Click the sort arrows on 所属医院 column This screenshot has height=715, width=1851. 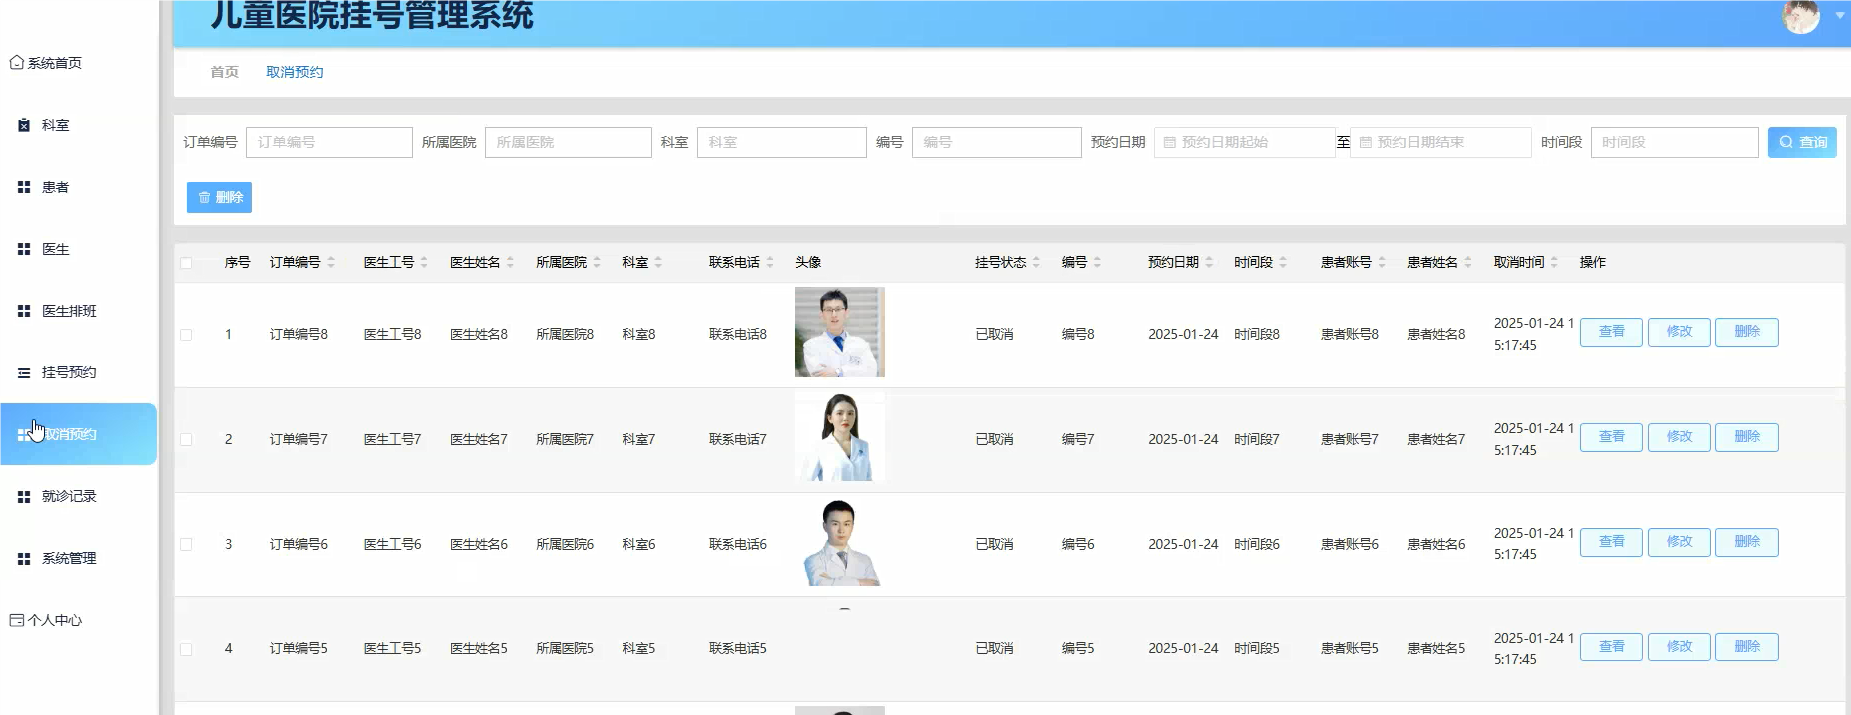pyautogui.click(x=597, y=263)
